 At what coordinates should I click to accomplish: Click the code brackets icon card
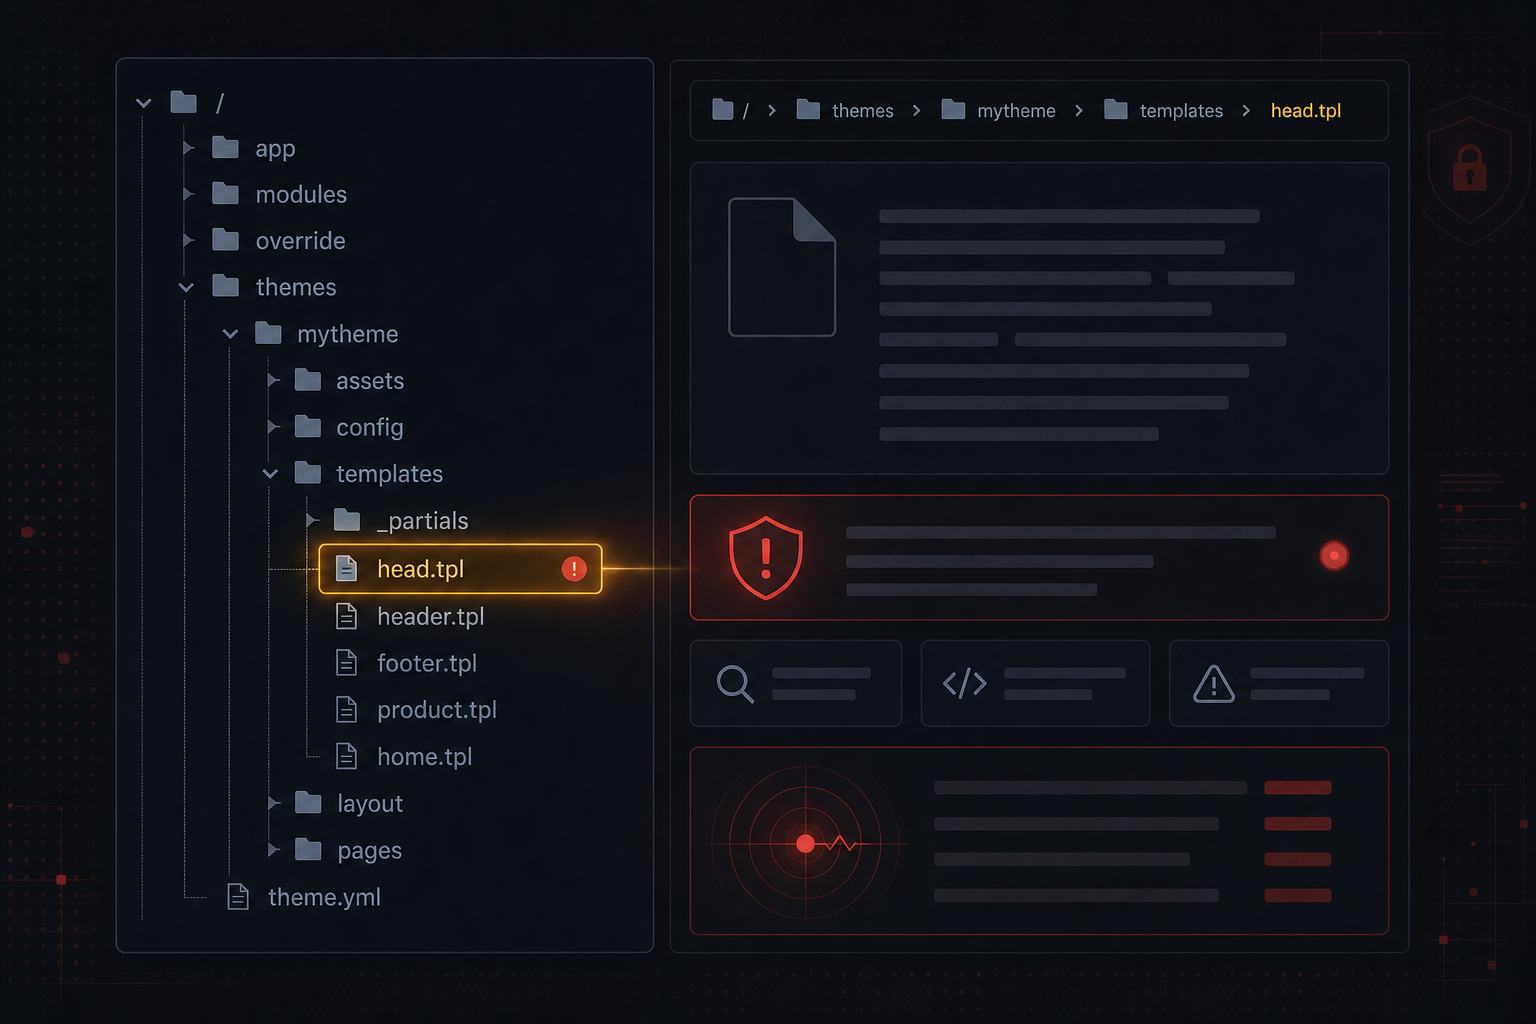click(965, 684)
